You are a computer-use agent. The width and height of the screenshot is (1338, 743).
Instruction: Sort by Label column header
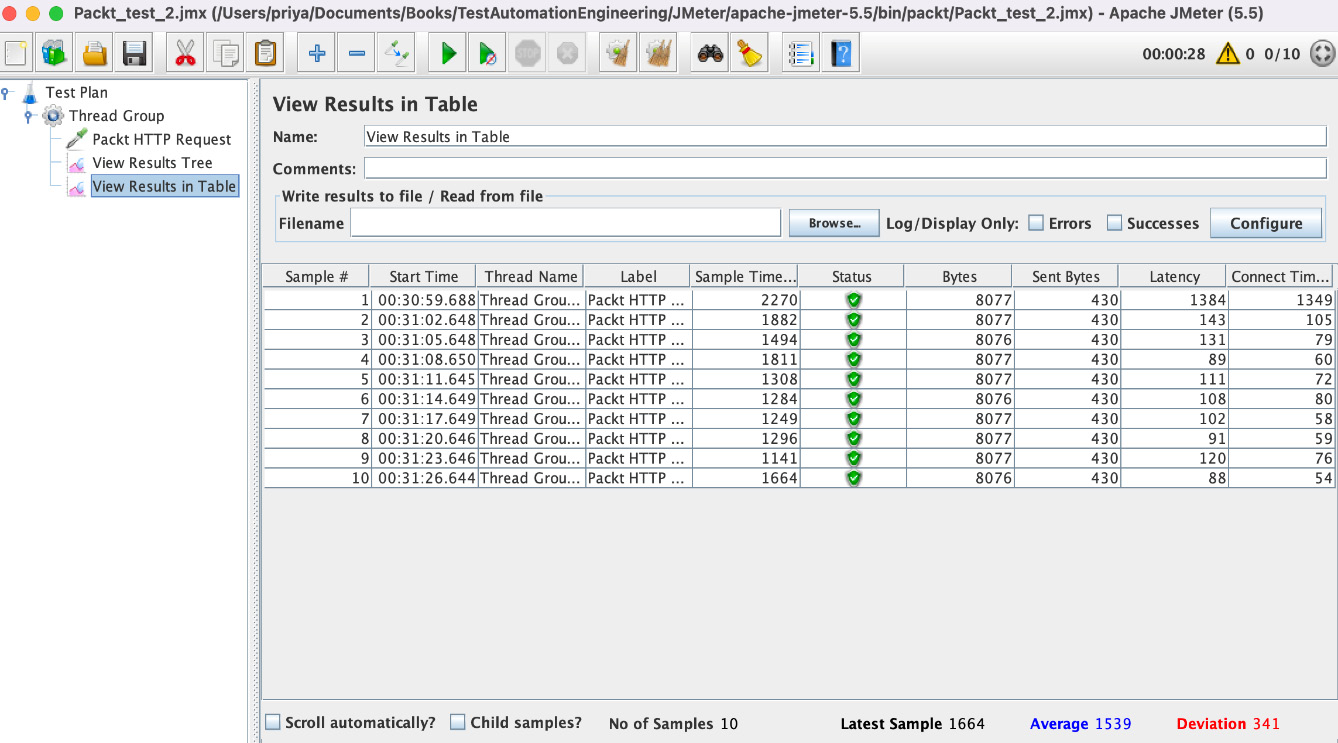(x=638, y=277)
